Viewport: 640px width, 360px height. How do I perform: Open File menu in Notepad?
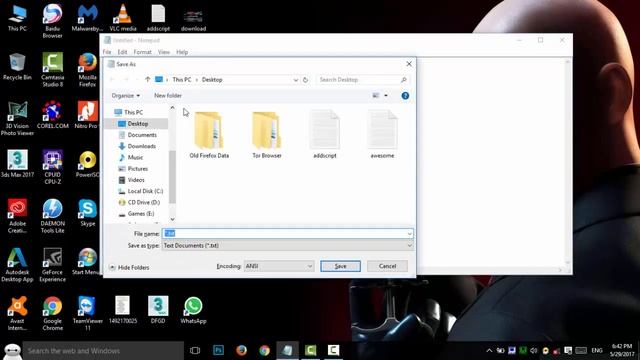click(x=107, y=52)
